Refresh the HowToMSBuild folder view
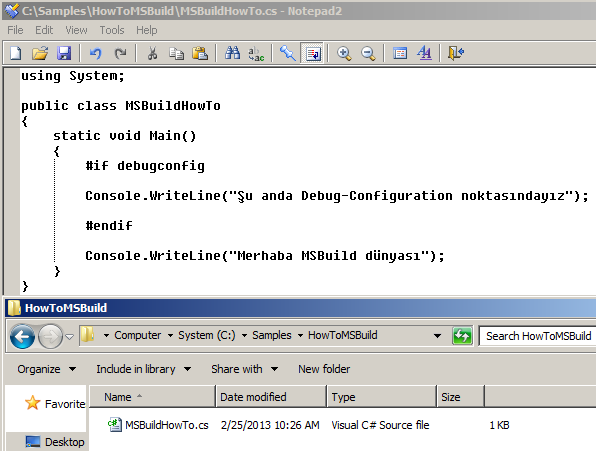Screen dimensions: 596x451 462,336
